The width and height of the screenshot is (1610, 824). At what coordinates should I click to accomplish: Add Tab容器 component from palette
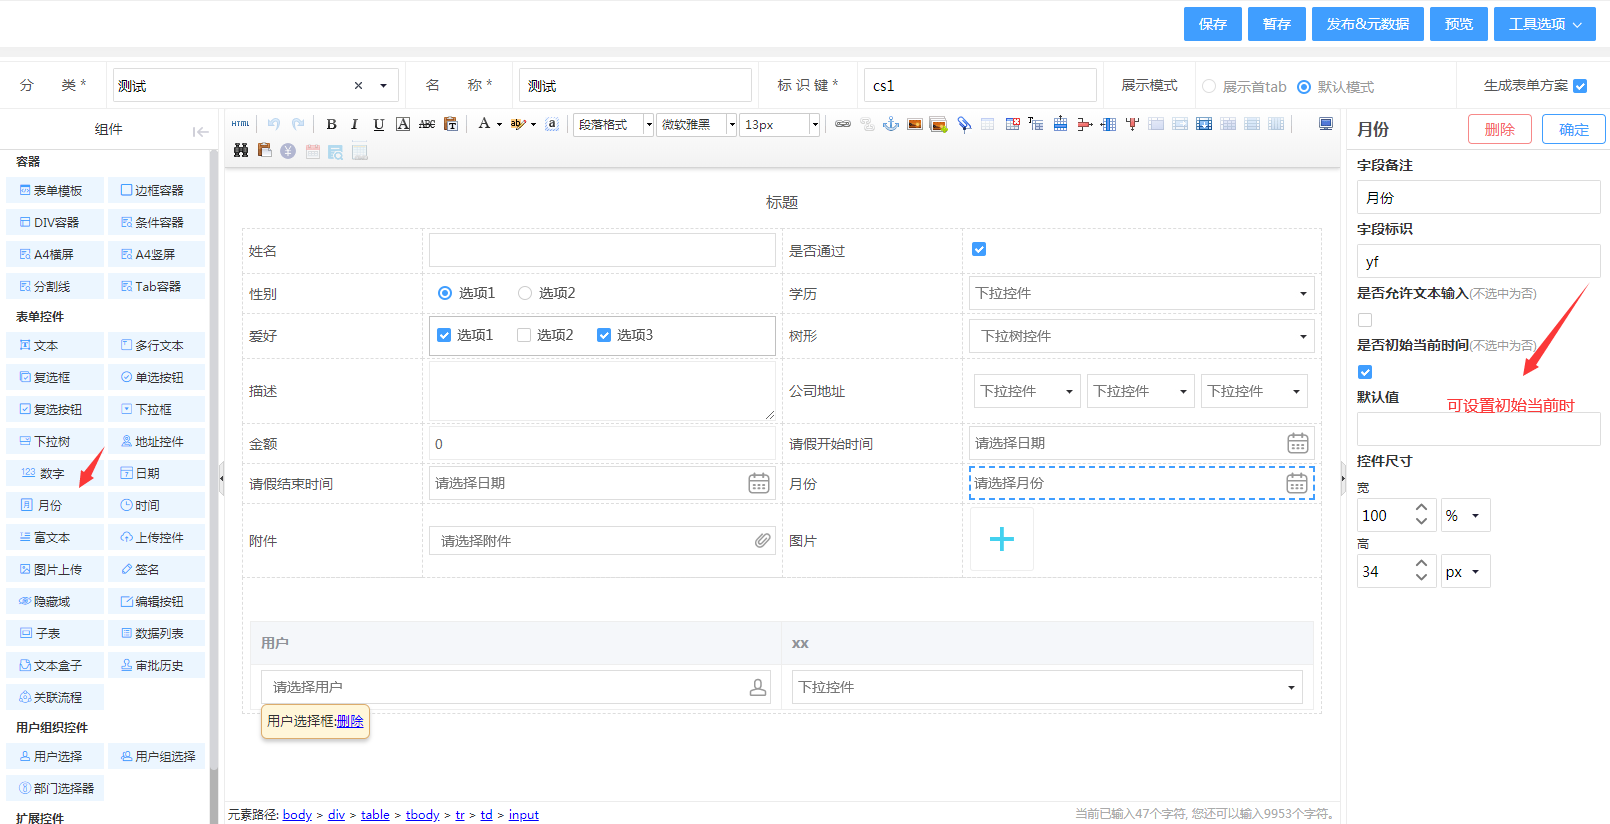pyautogui.click(x=157, y=286)
